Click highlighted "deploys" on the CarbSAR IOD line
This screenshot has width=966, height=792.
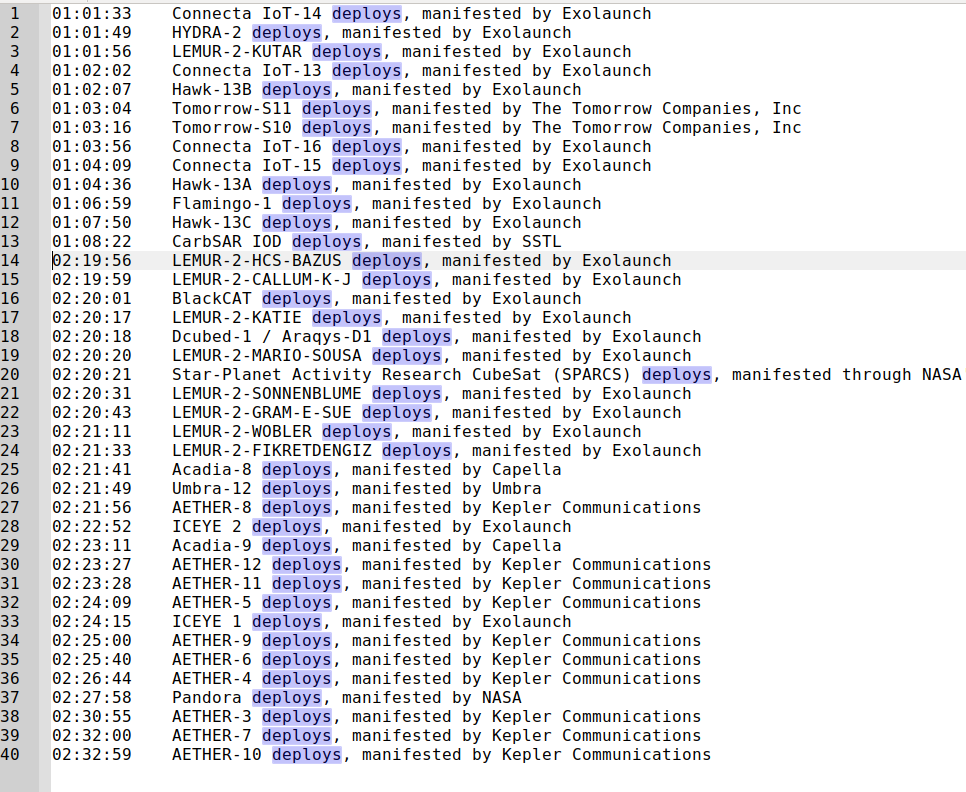click(x=326, y=242)
